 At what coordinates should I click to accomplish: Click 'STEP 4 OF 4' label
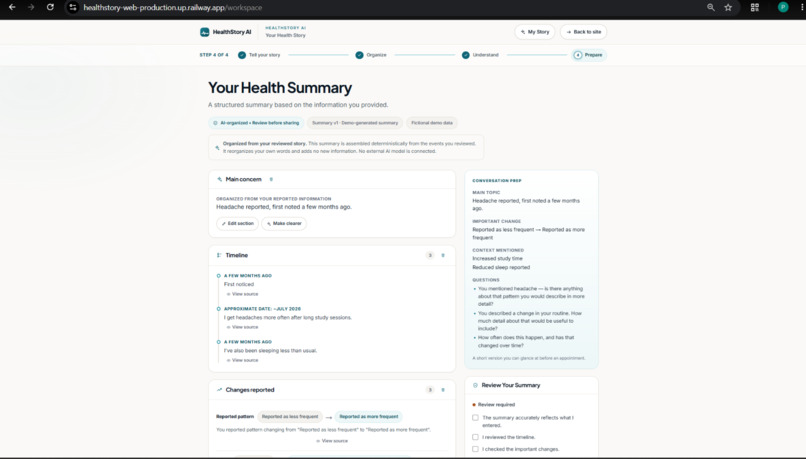coord(214,55)
